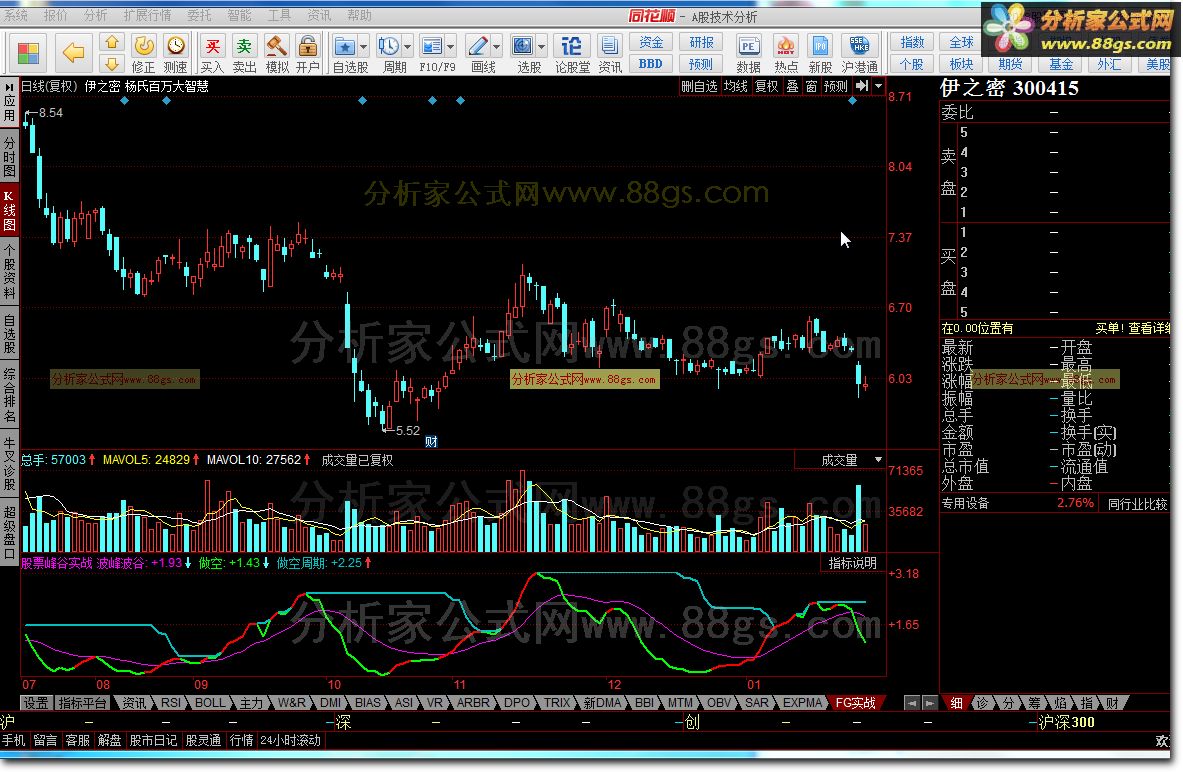Toggle the 应用 sidebar panel
1183x772 pixels.
pyautogui.click(x=9, y=102)
